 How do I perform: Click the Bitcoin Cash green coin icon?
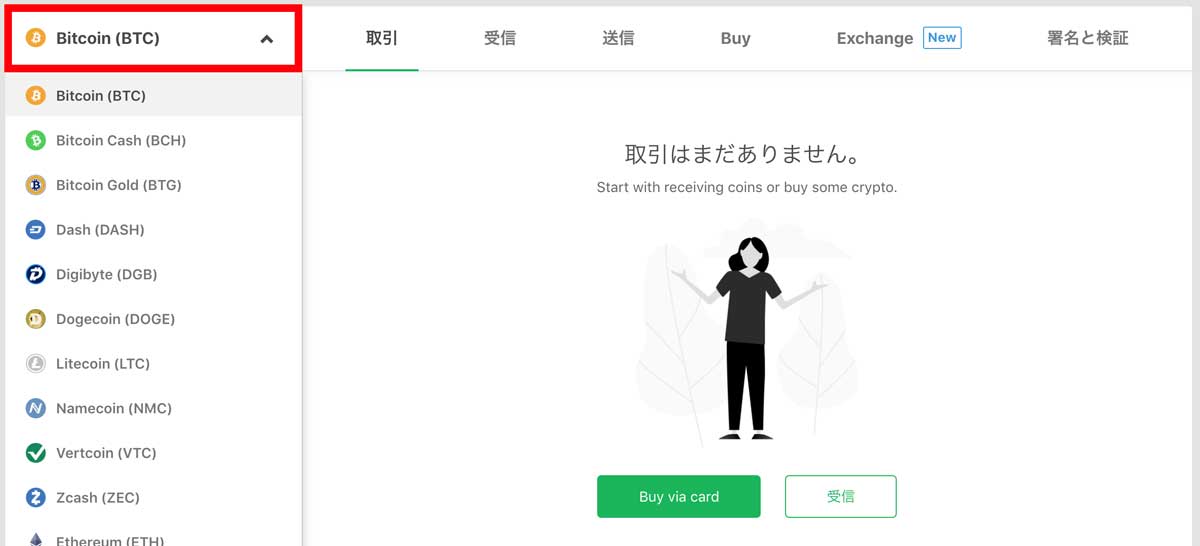coord(36,141)
